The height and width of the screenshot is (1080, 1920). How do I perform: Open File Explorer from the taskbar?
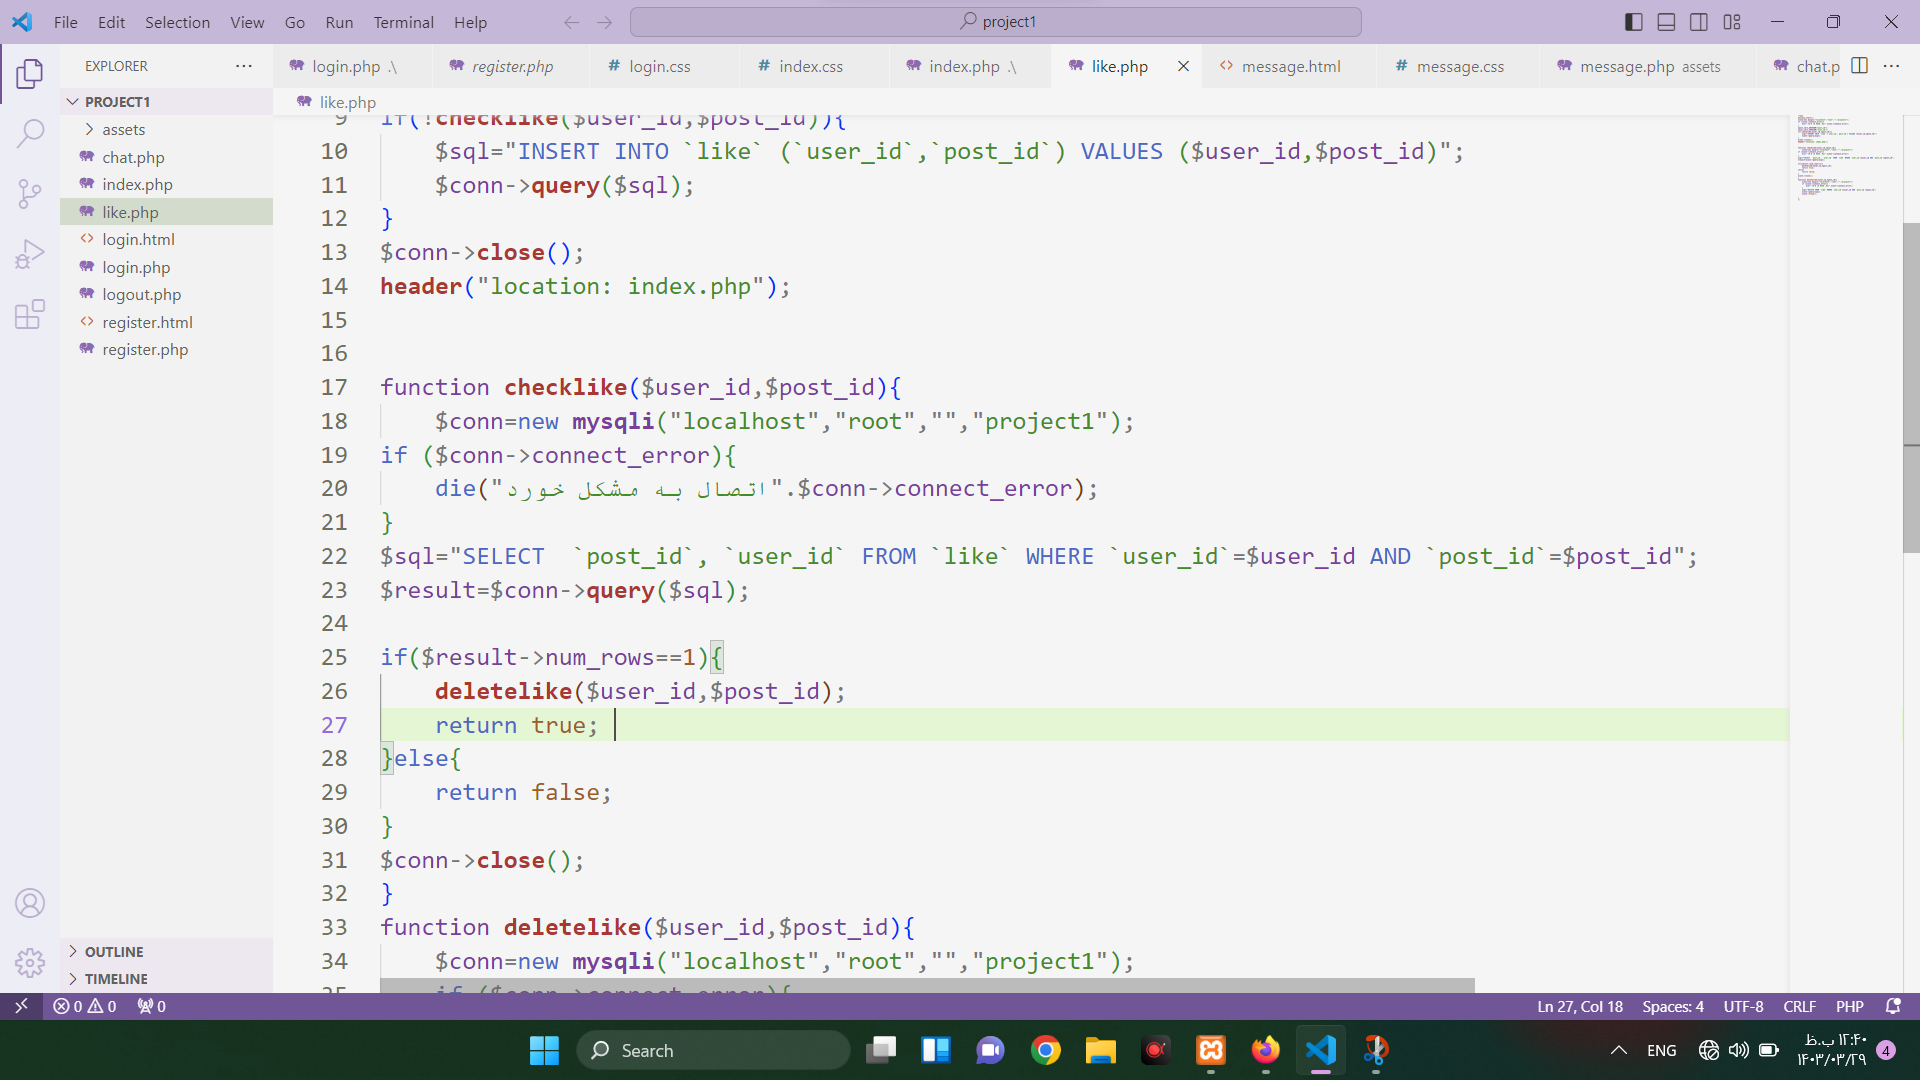coord(1101,1050)
